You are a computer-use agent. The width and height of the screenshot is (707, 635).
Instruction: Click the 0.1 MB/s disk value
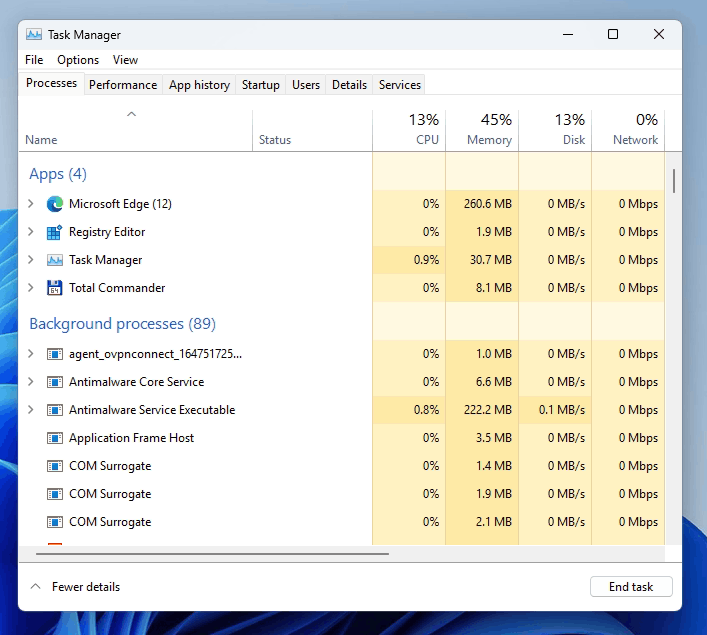562,410
